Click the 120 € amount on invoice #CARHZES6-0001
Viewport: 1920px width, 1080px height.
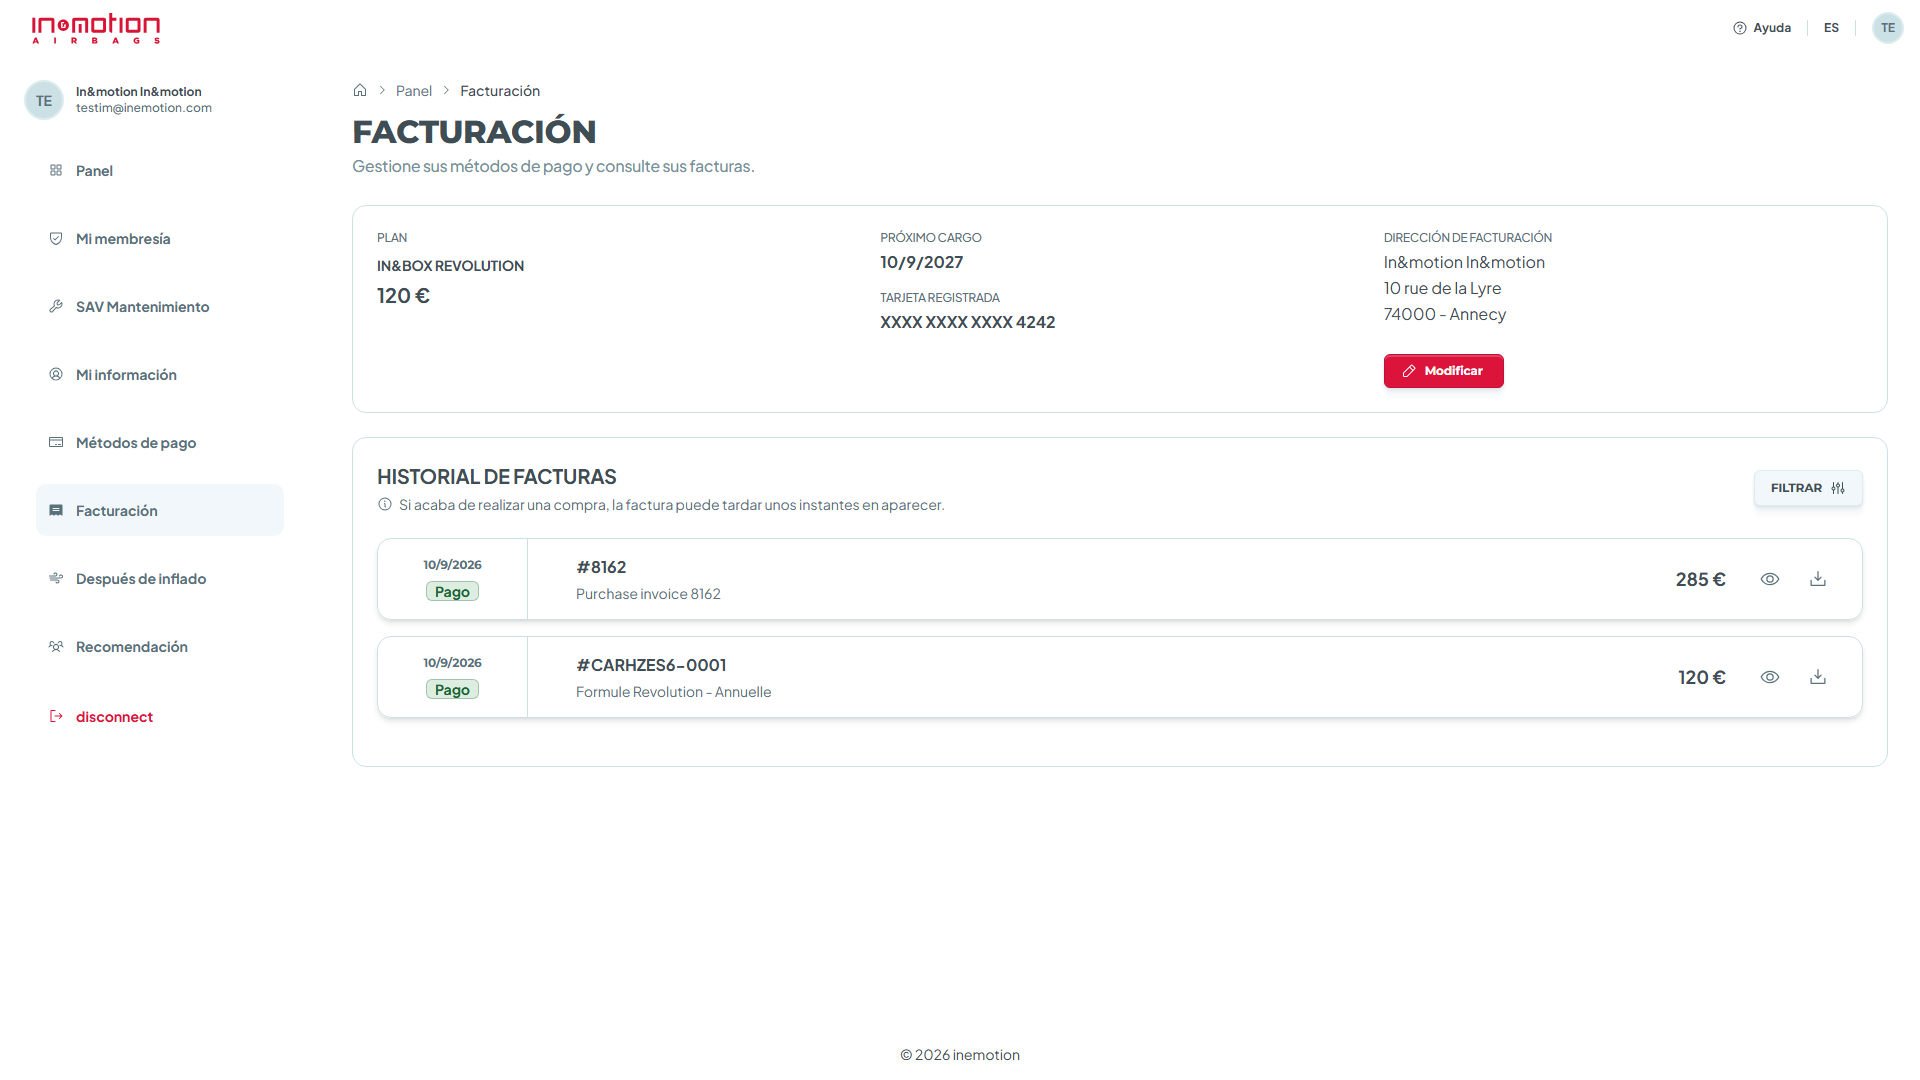pyautogui.click(x=1701, y=677)
